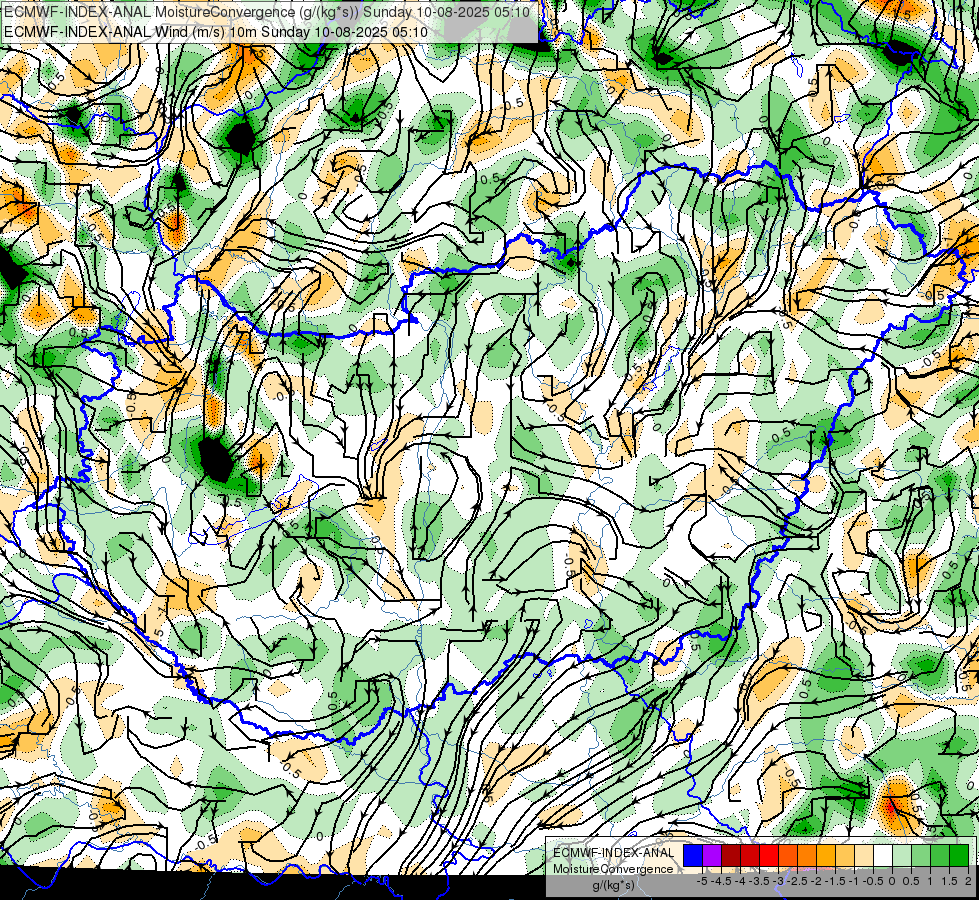This screenshot has height=900, width=979.
Task: Click the white swatch in the legend
Action: tap(883, 856)
